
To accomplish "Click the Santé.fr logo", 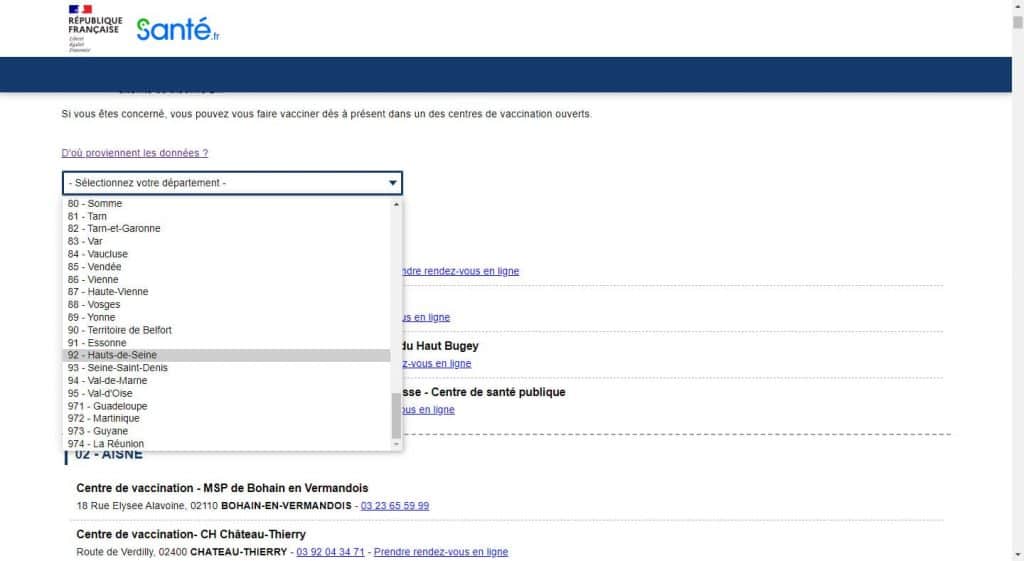I will [x=178, y=29].
